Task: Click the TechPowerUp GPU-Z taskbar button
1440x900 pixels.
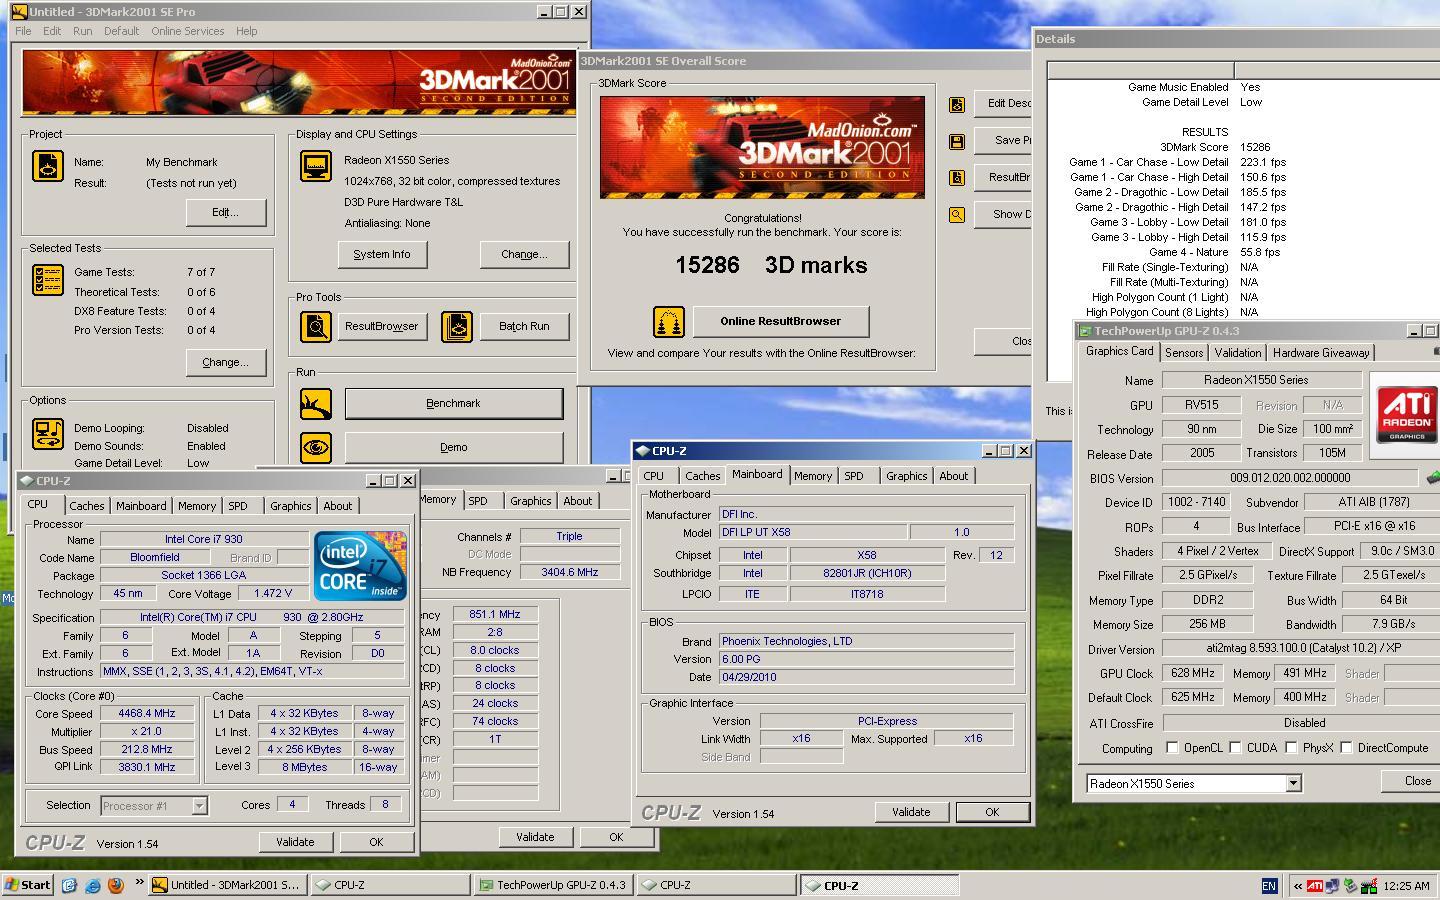Action: (x=552, y=885)
